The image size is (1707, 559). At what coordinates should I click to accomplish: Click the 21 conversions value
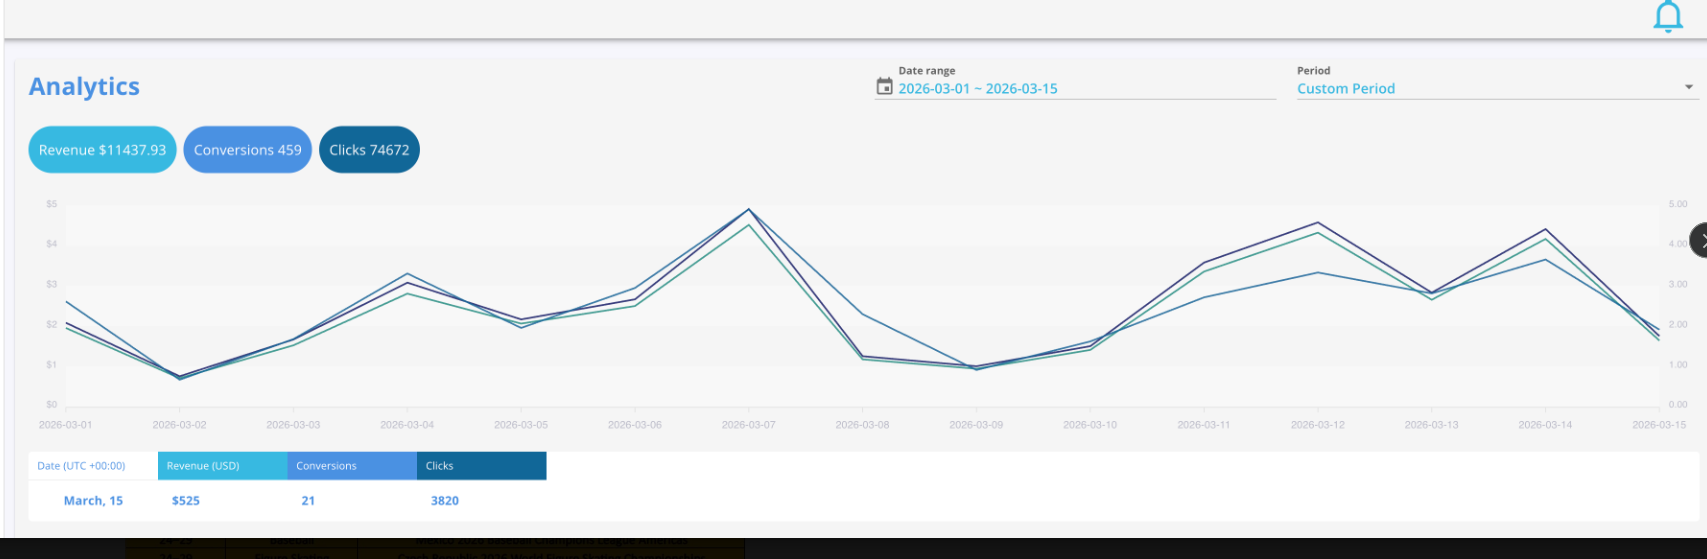(x=308, y=501)
